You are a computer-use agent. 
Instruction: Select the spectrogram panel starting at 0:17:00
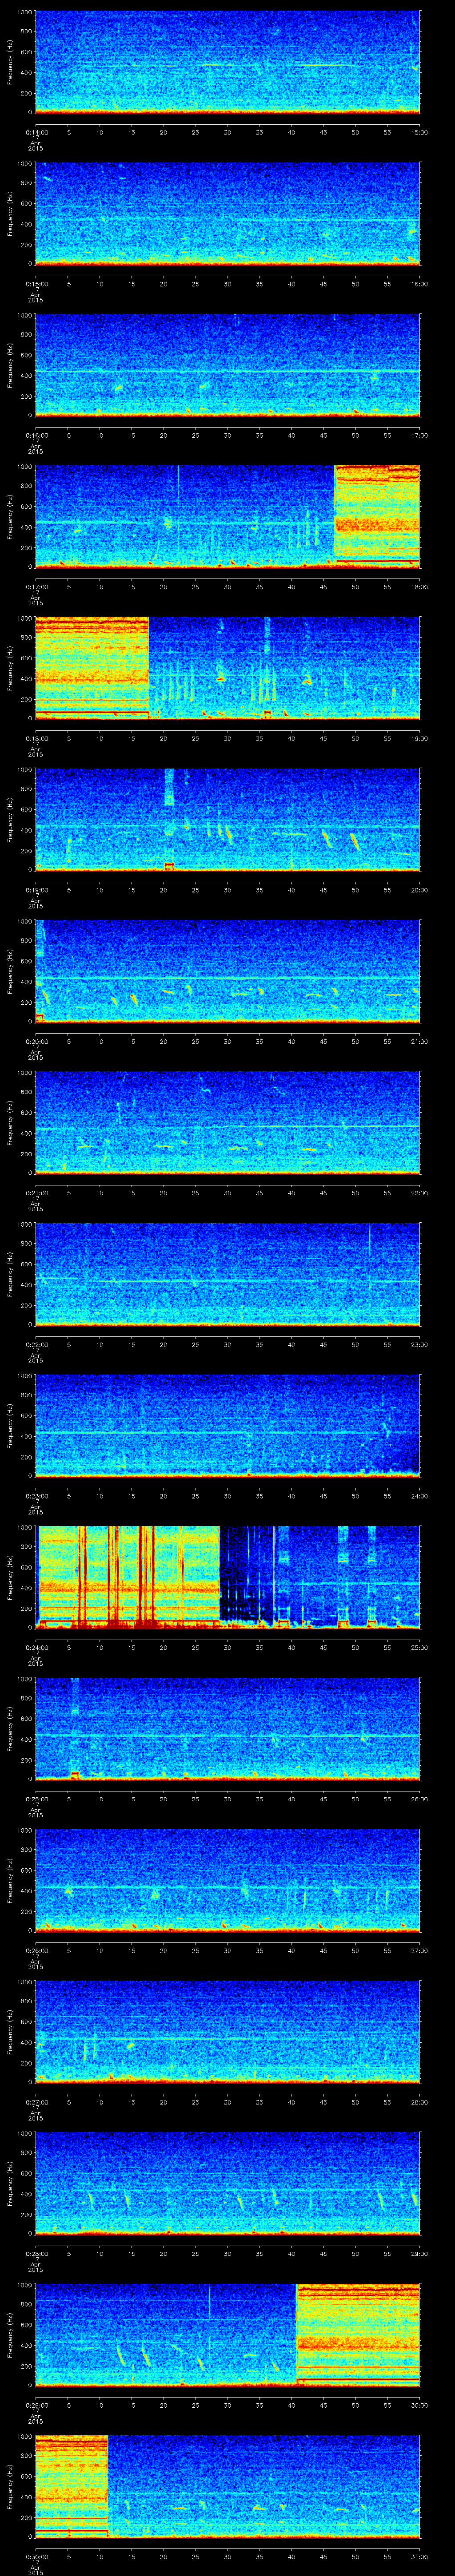(x=227, y=517)
